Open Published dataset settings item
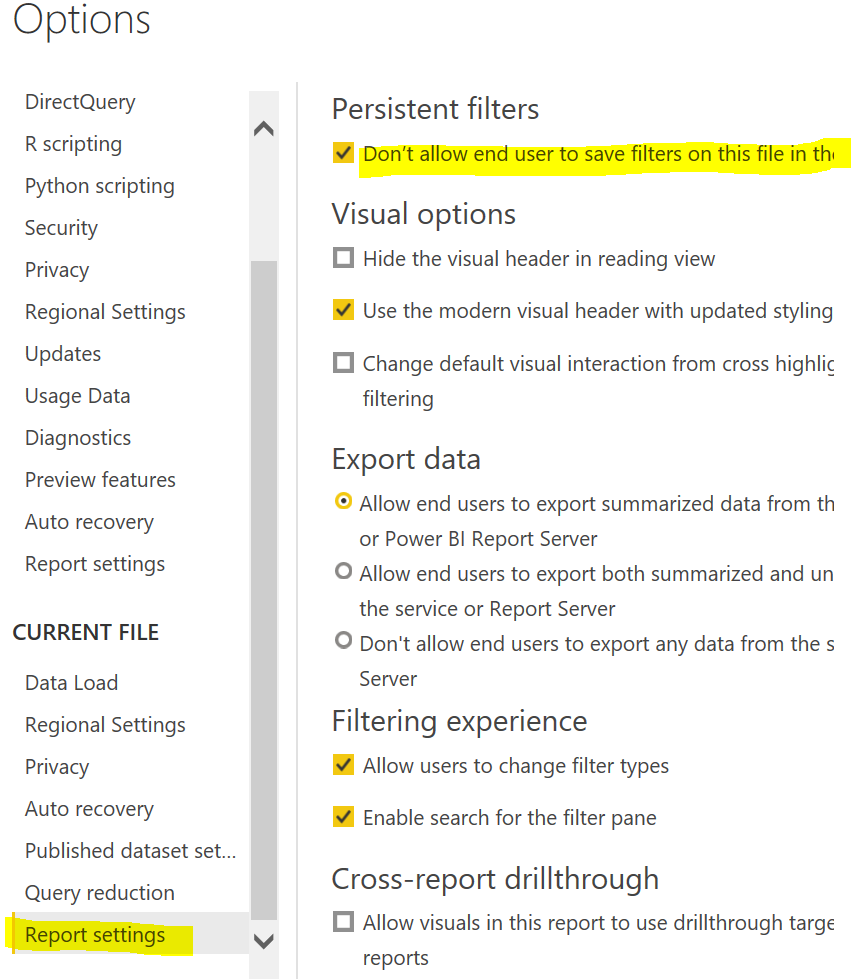 coord(130,851)
